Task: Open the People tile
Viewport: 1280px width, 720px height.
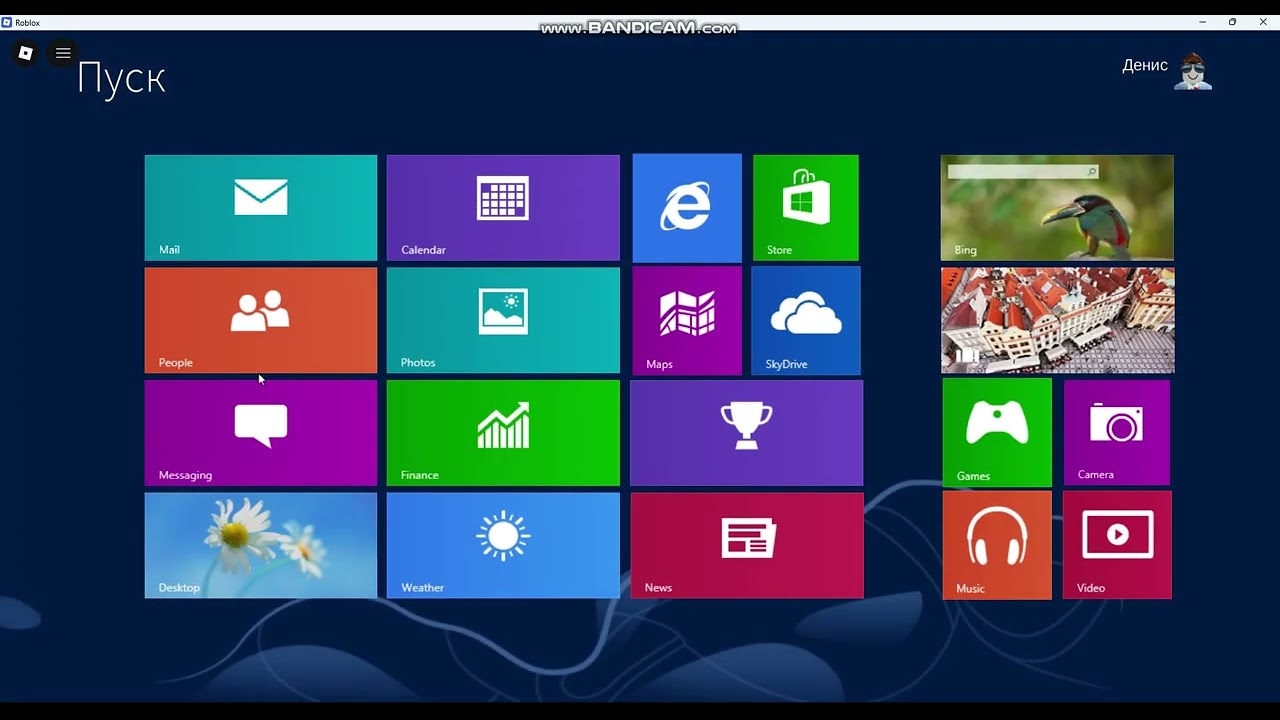Action: [x=261, y=320]
